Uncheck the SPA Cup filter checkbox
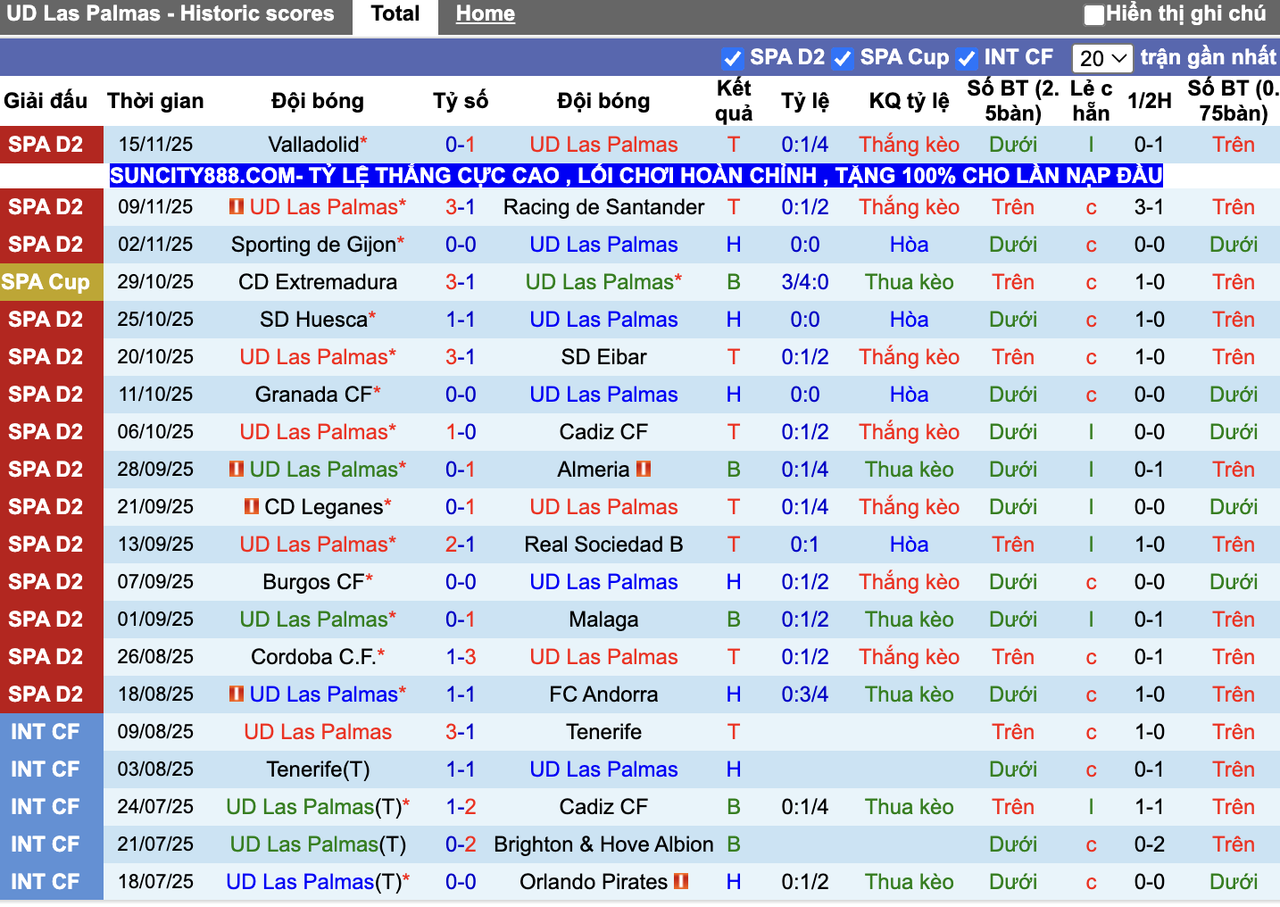Image resolution: width=1280 pixels, height=907 pixels. point(842,58)
